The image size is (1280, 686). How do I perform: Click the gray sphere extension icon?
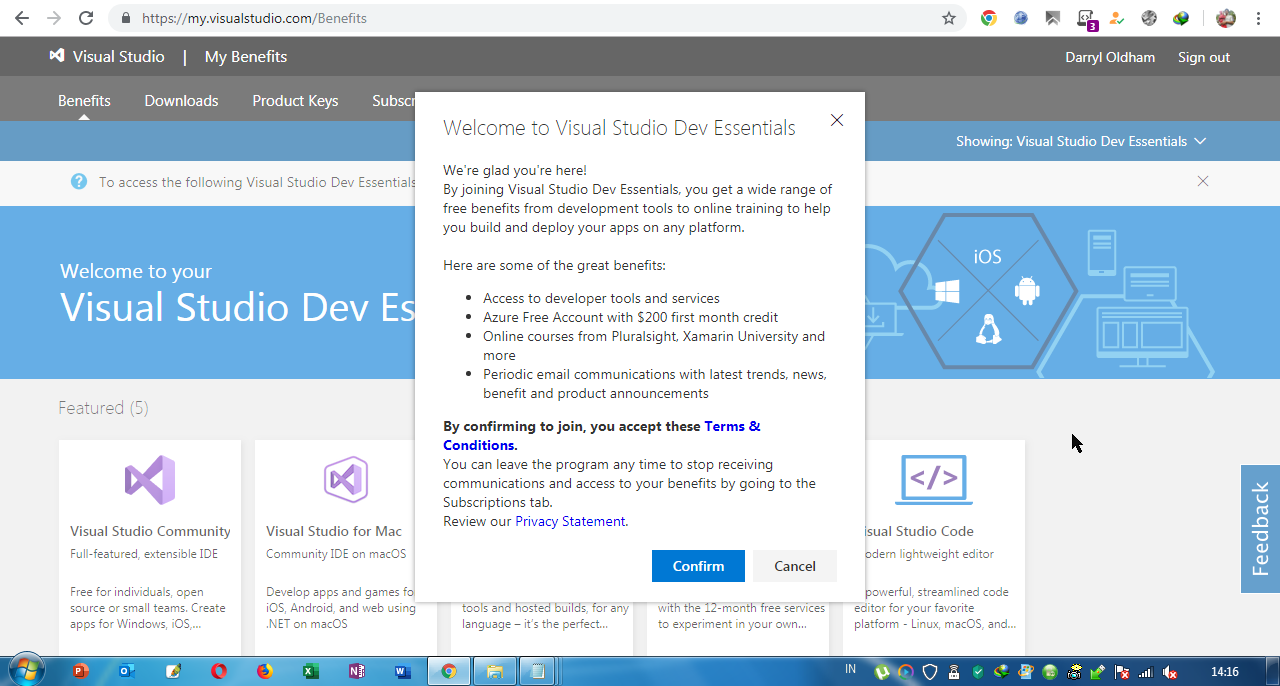(1149, 18)
